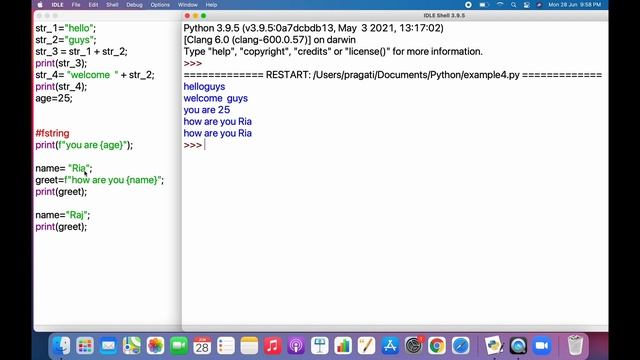Click the Python 3.9.5 version line
The image size is (640, 360).
[313, 28]
